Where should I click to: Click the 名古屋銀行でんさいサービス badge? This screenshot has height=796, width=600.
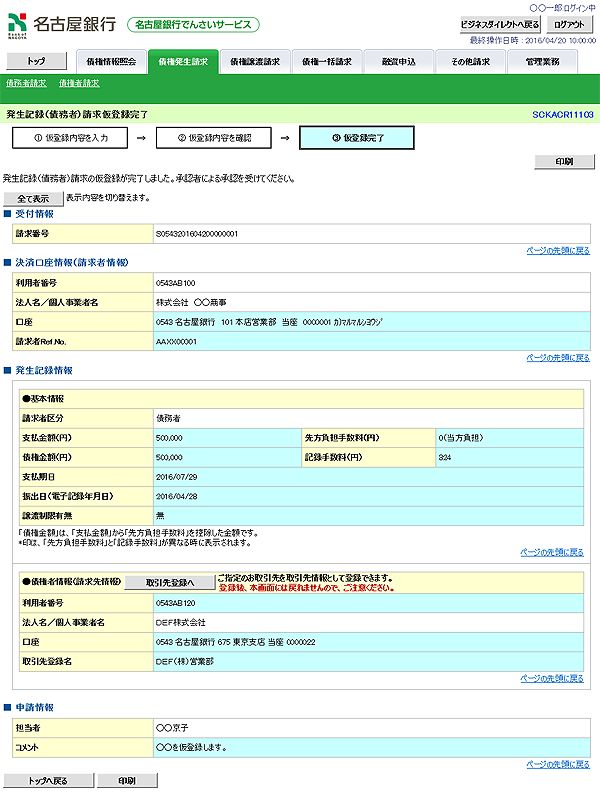pyautogui.click(x=193, y=24)
